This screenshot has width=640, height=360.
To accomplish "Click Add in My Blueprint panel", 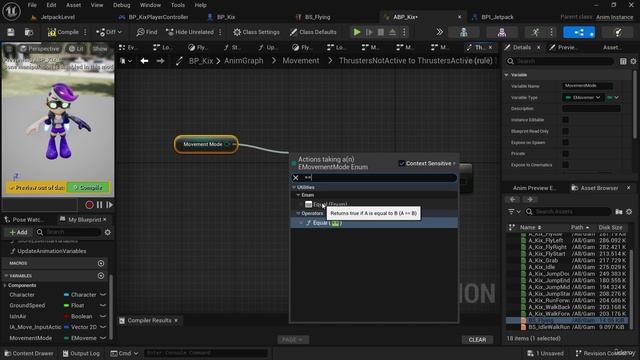I will pyautogui.click(x=18, y=232).
